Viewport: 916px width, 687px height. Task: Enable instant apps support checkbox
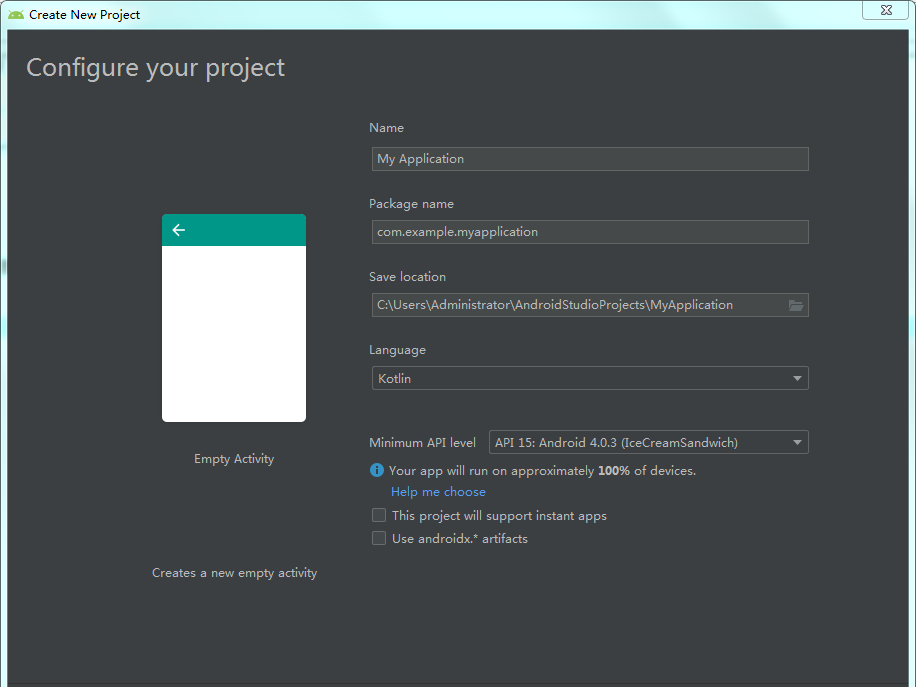[x=379, y=516]
